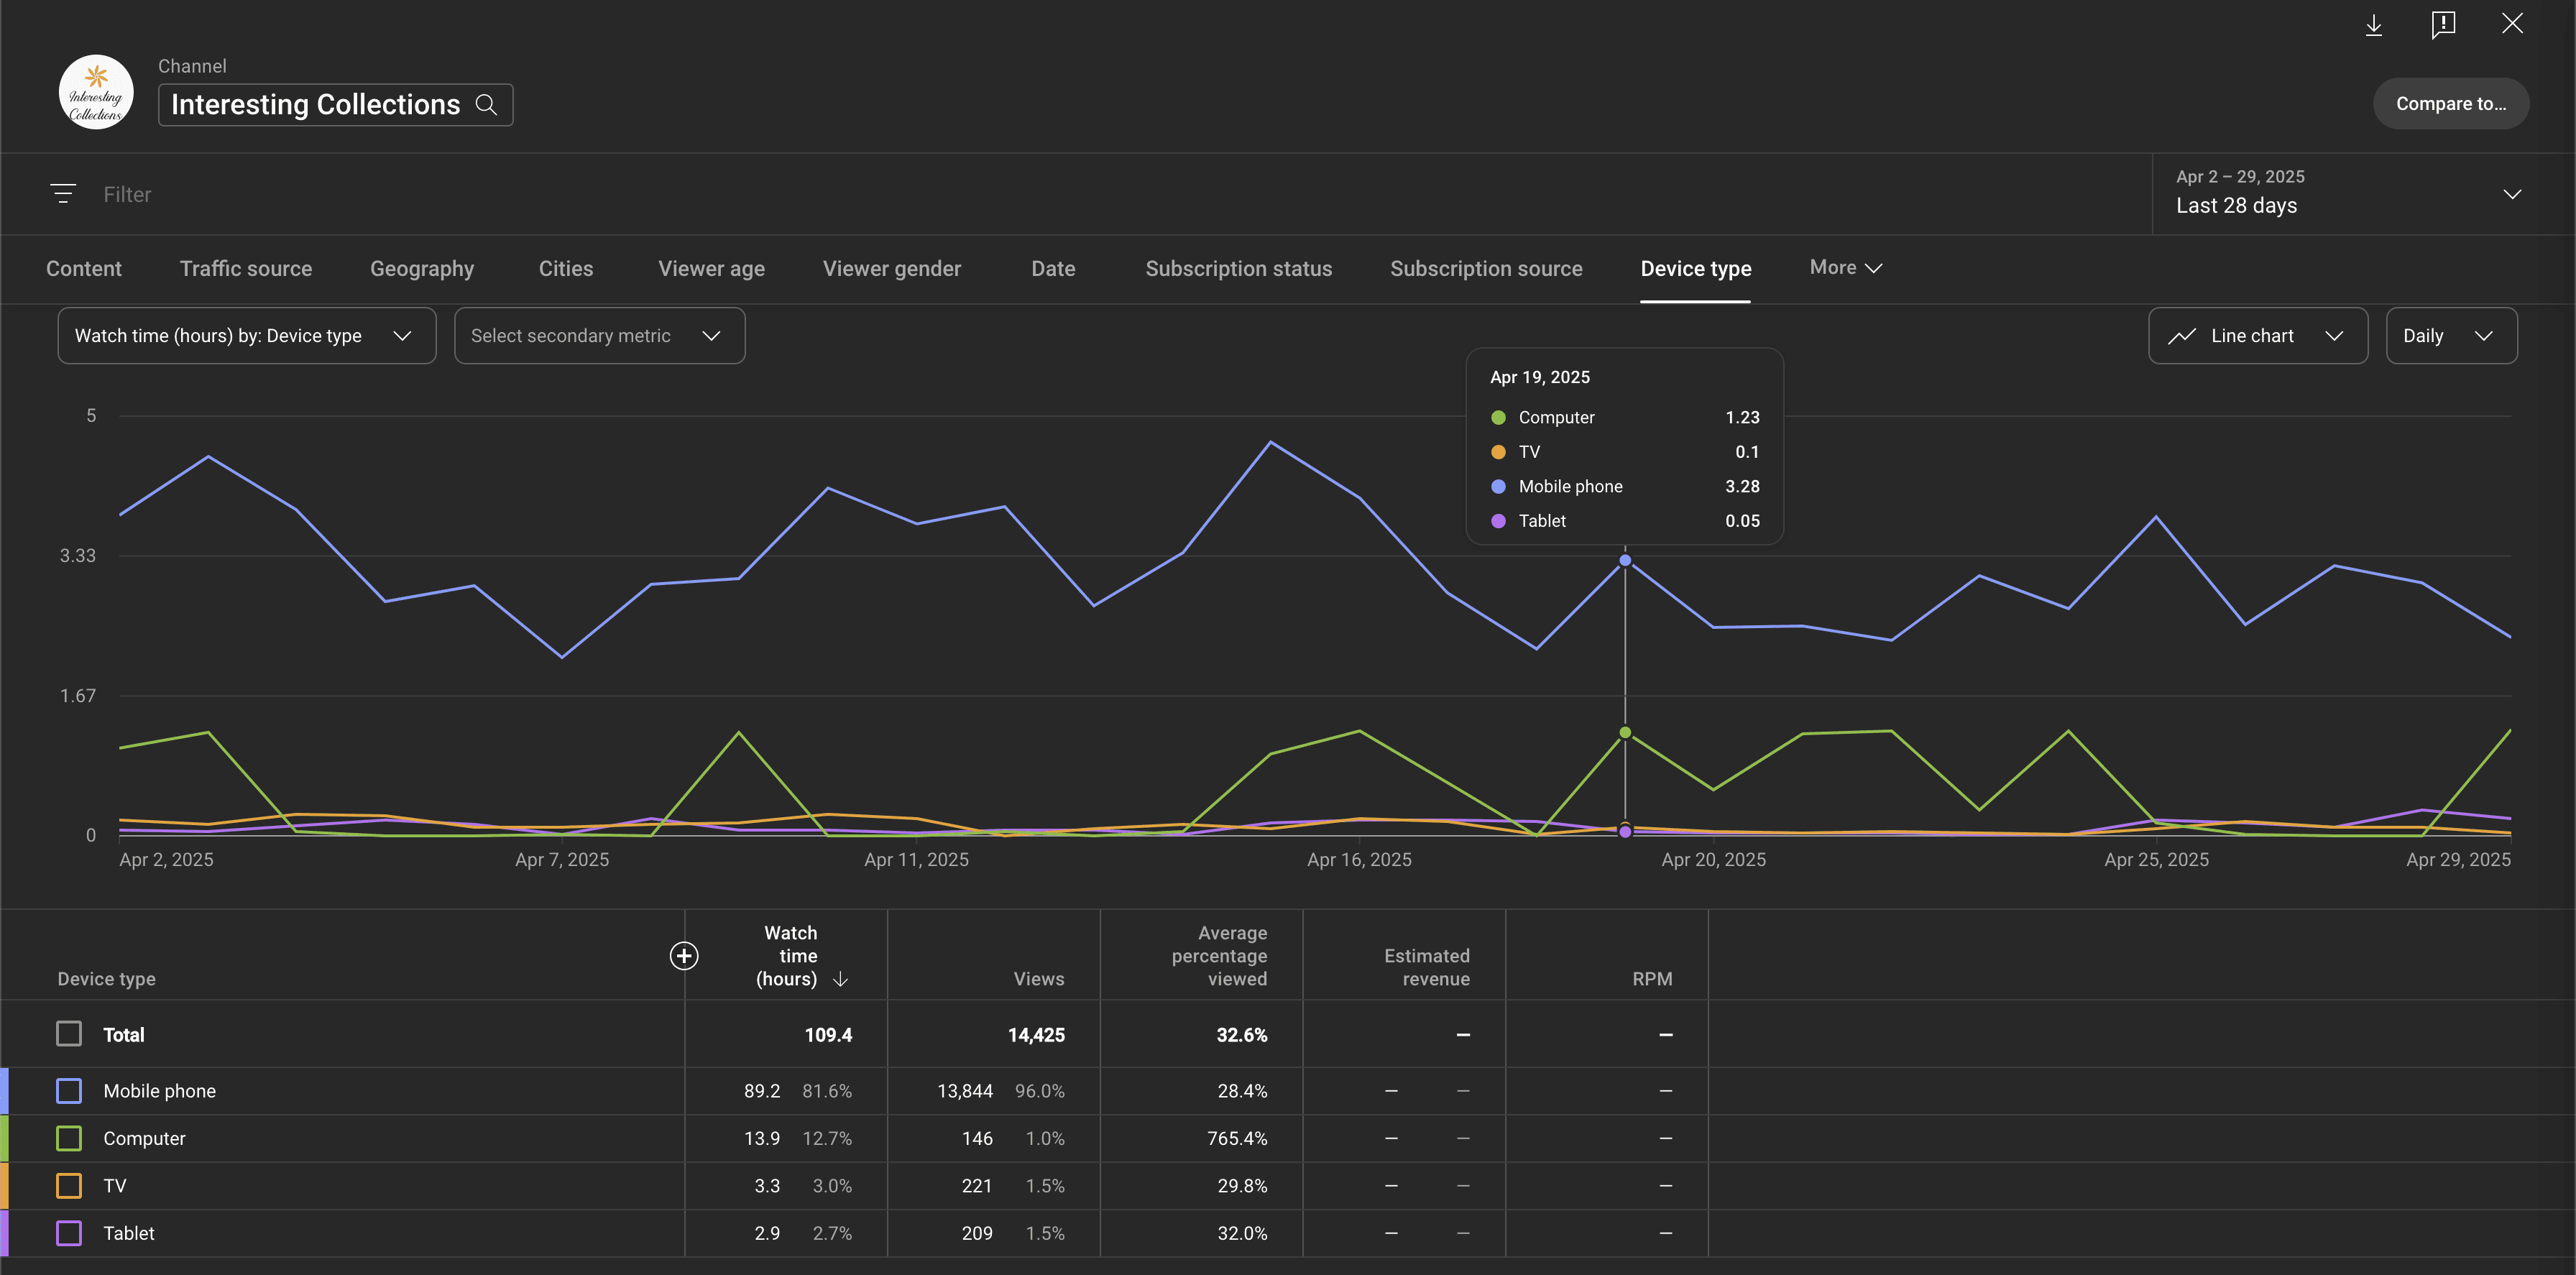
Task: Expand the More tabs menu
Action: pyautogui.click(x=1846, y=267)
